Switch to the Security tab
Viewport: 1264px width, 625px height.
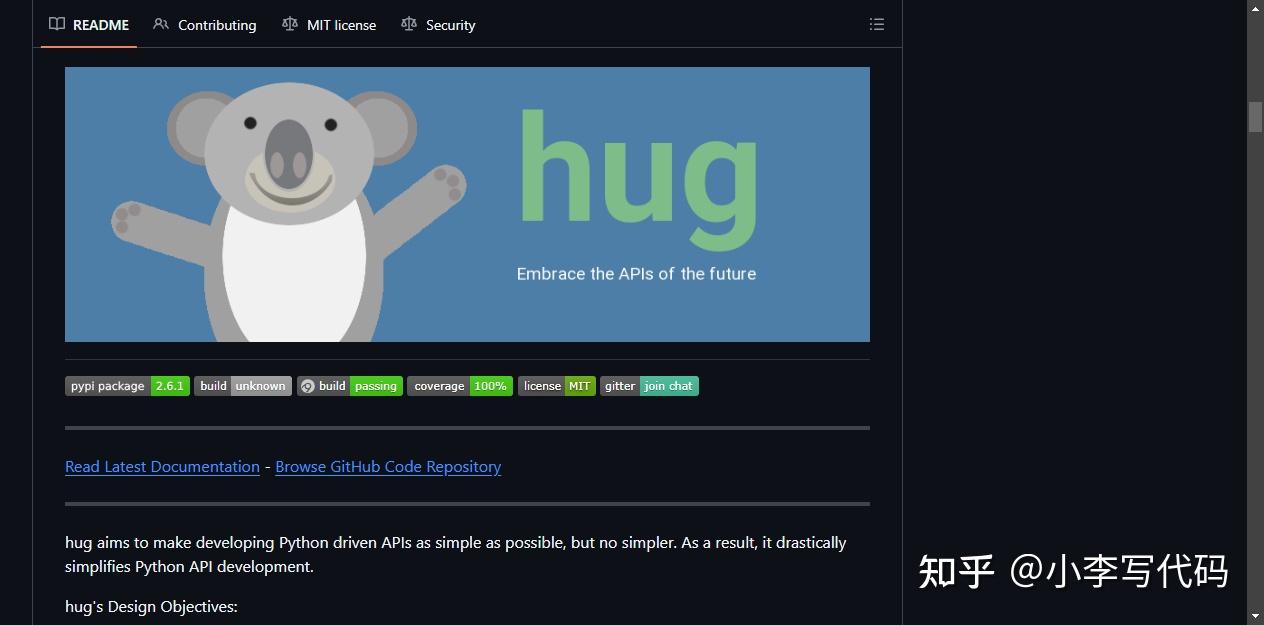pos(438,25)
